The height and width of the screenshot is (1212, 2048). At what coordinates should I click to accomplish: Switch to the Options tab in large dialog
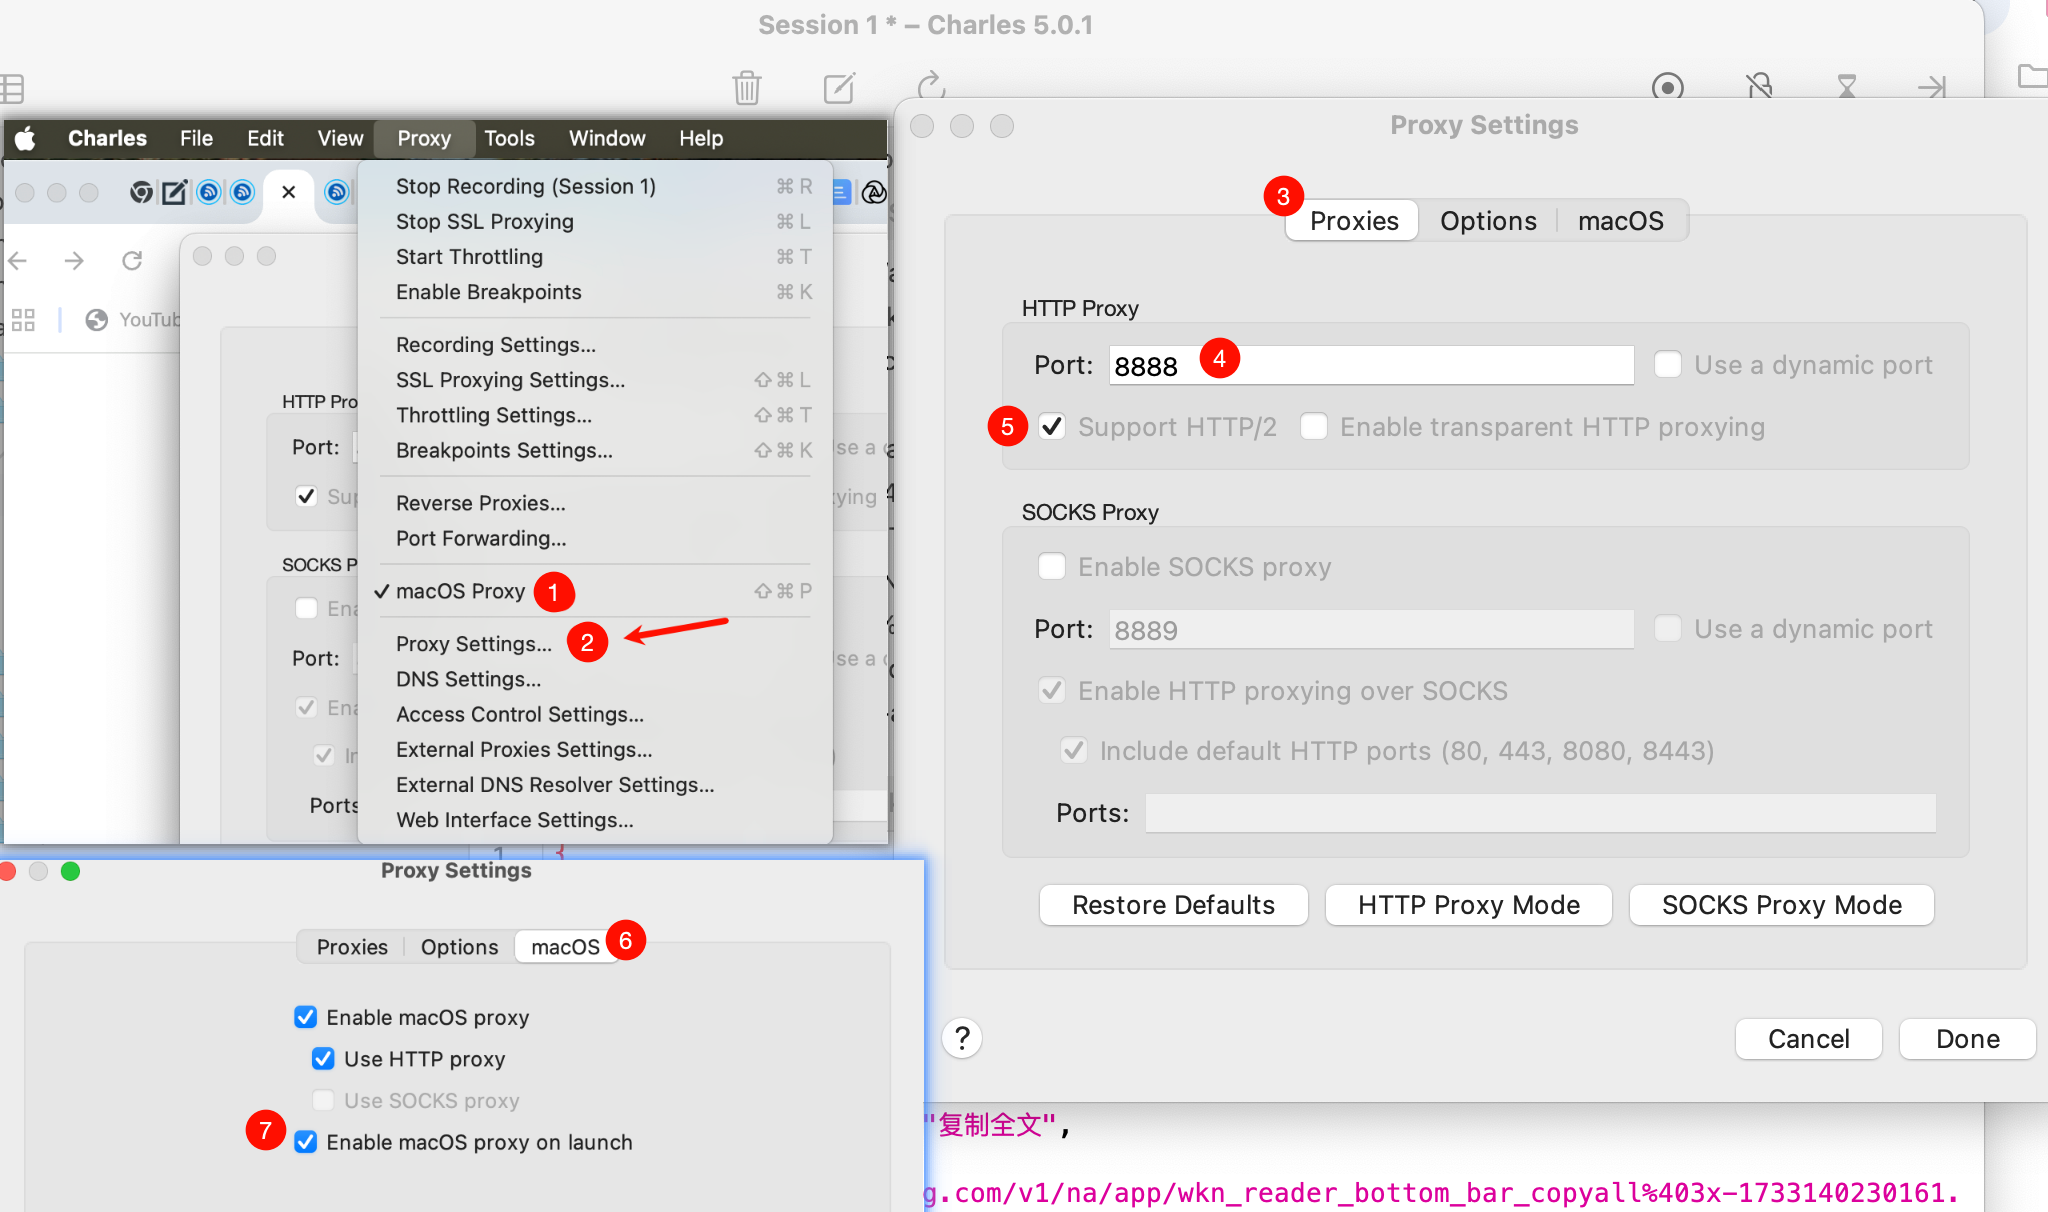pos(1487,221)
